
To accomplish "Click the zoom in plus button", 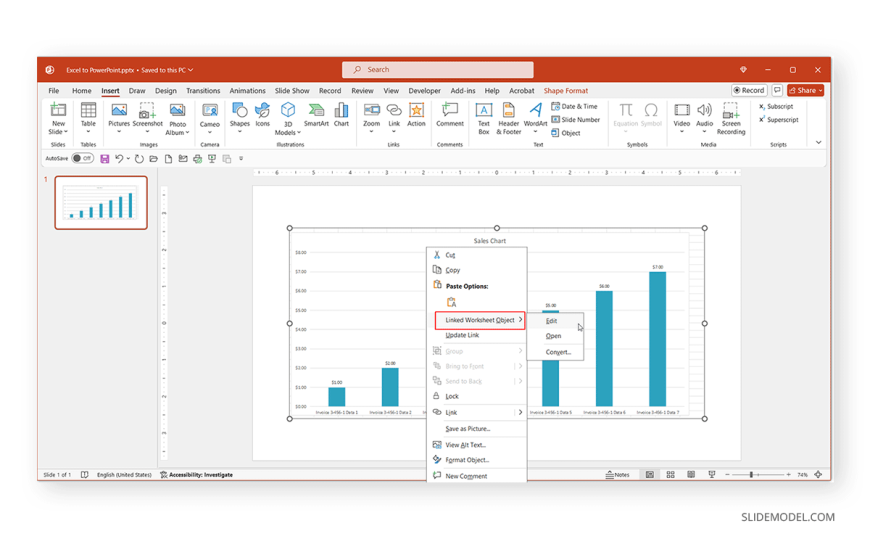I will [x=788, y=475].
